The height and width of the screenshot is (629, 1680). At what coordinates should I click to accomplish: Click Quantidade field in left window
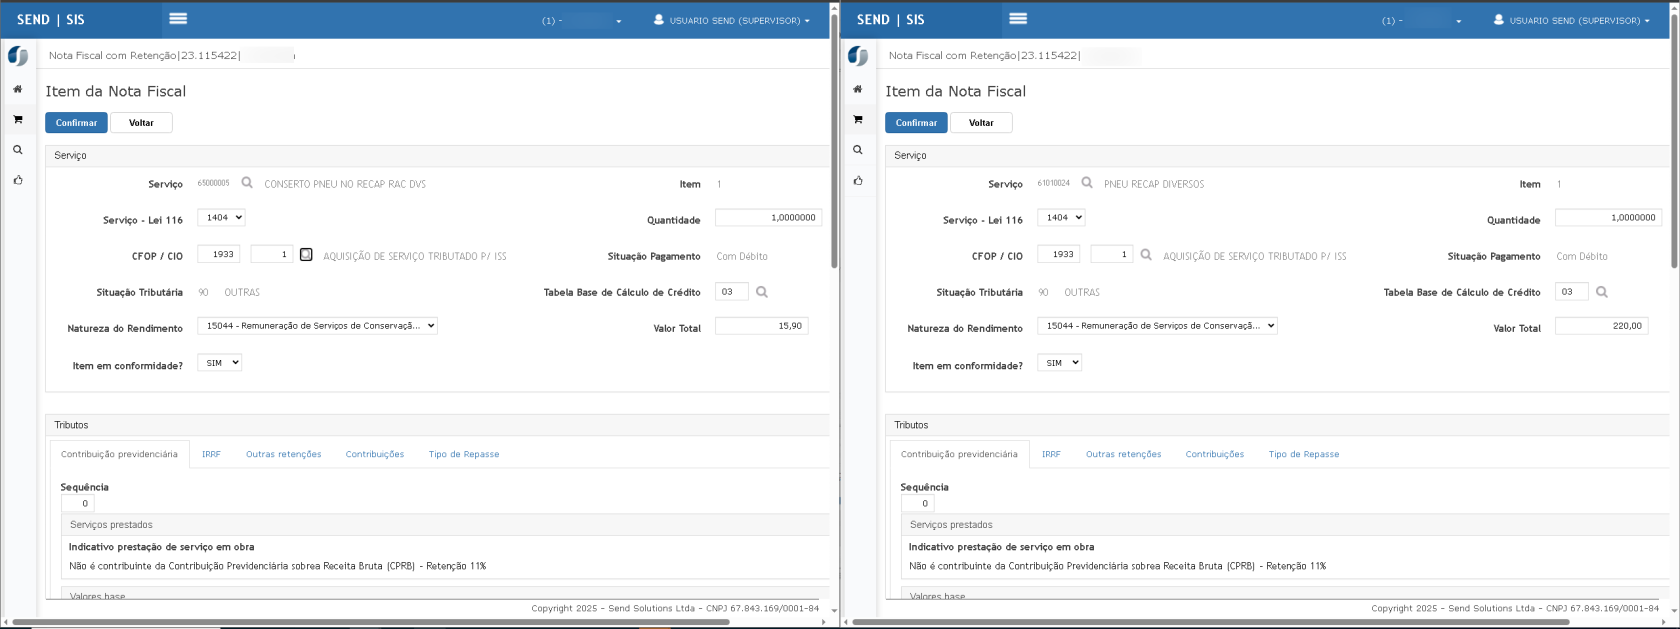coord(768,217)
